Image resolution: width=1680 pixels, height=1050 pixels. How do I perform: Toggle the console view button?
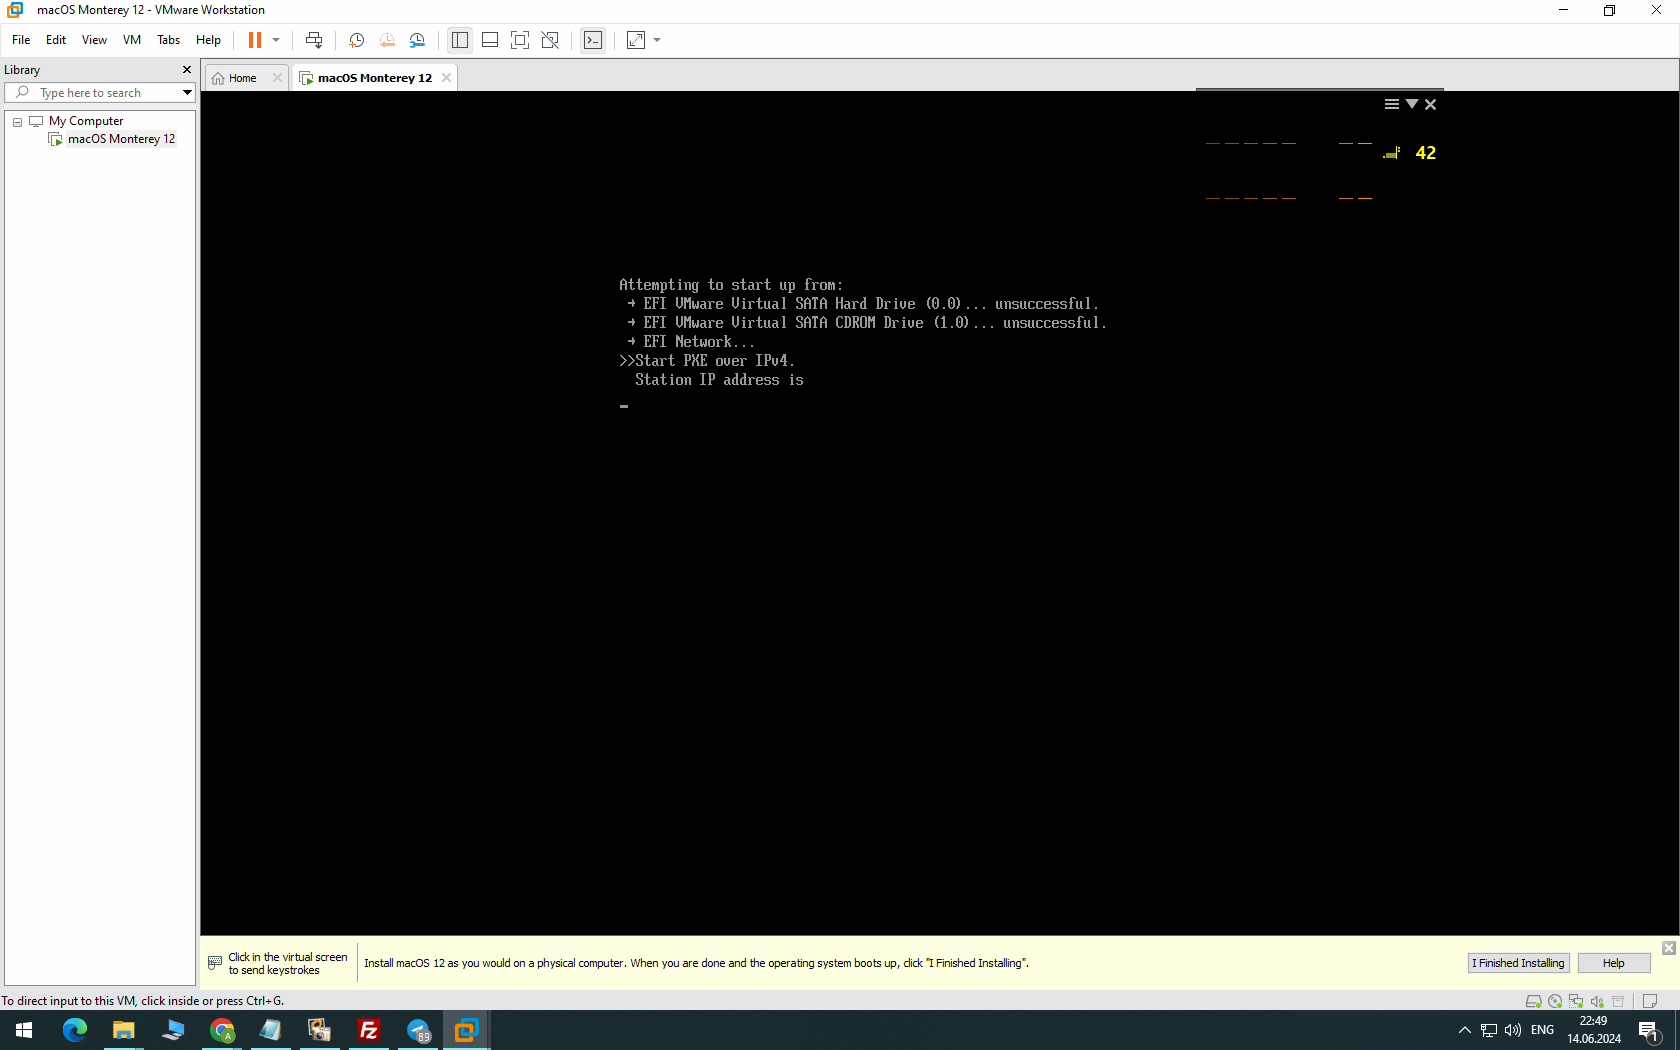[x=593, y=40]
